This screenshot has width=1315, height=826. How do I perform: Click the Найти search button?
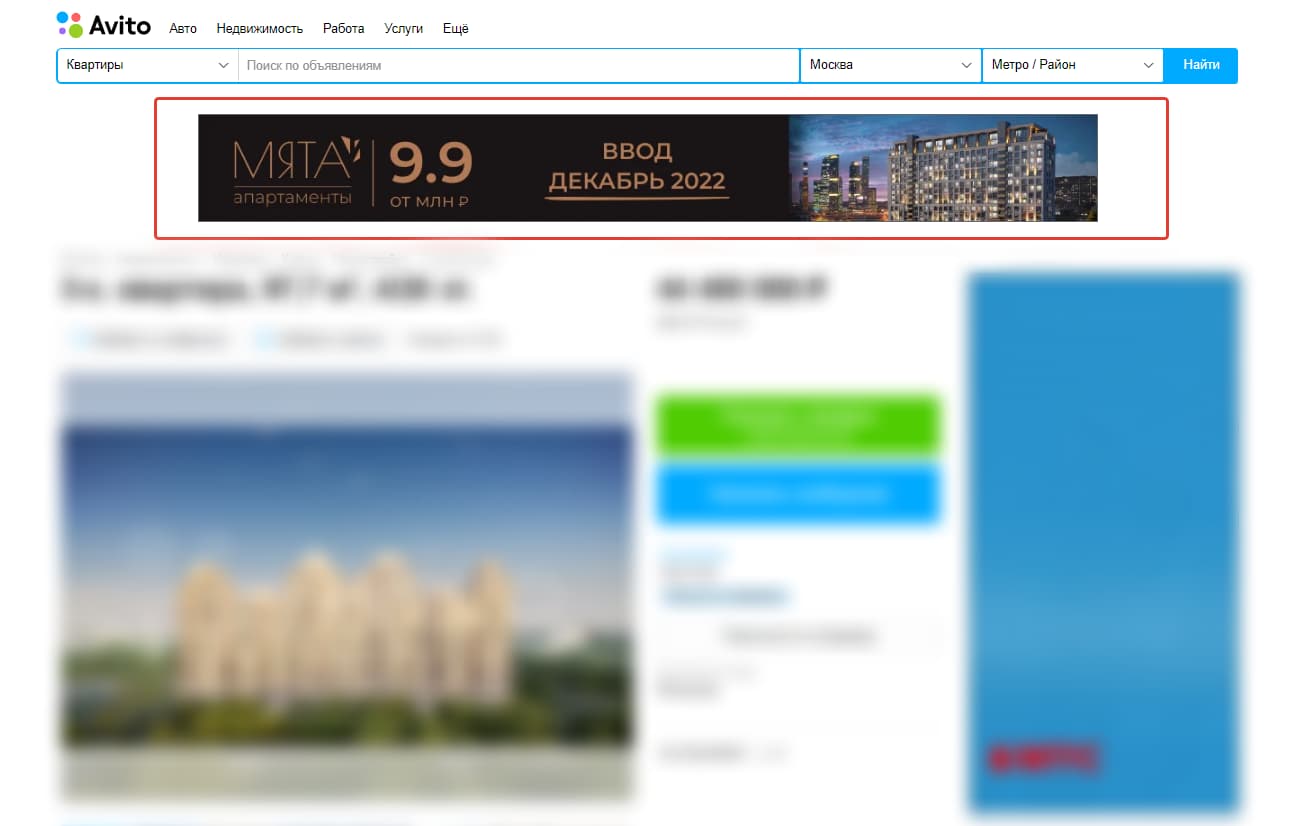(1201, 65)
